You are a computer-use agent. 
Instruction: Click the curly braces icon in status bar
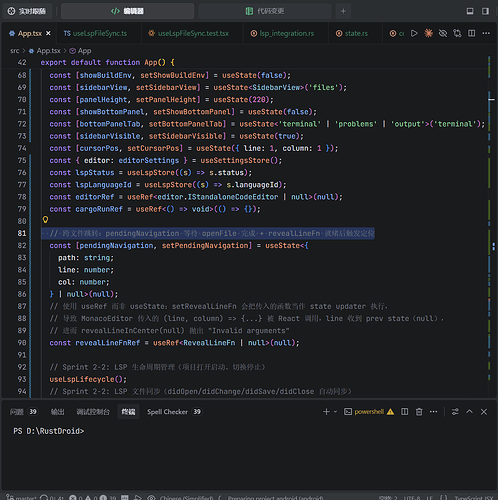(x=443, y=498)
